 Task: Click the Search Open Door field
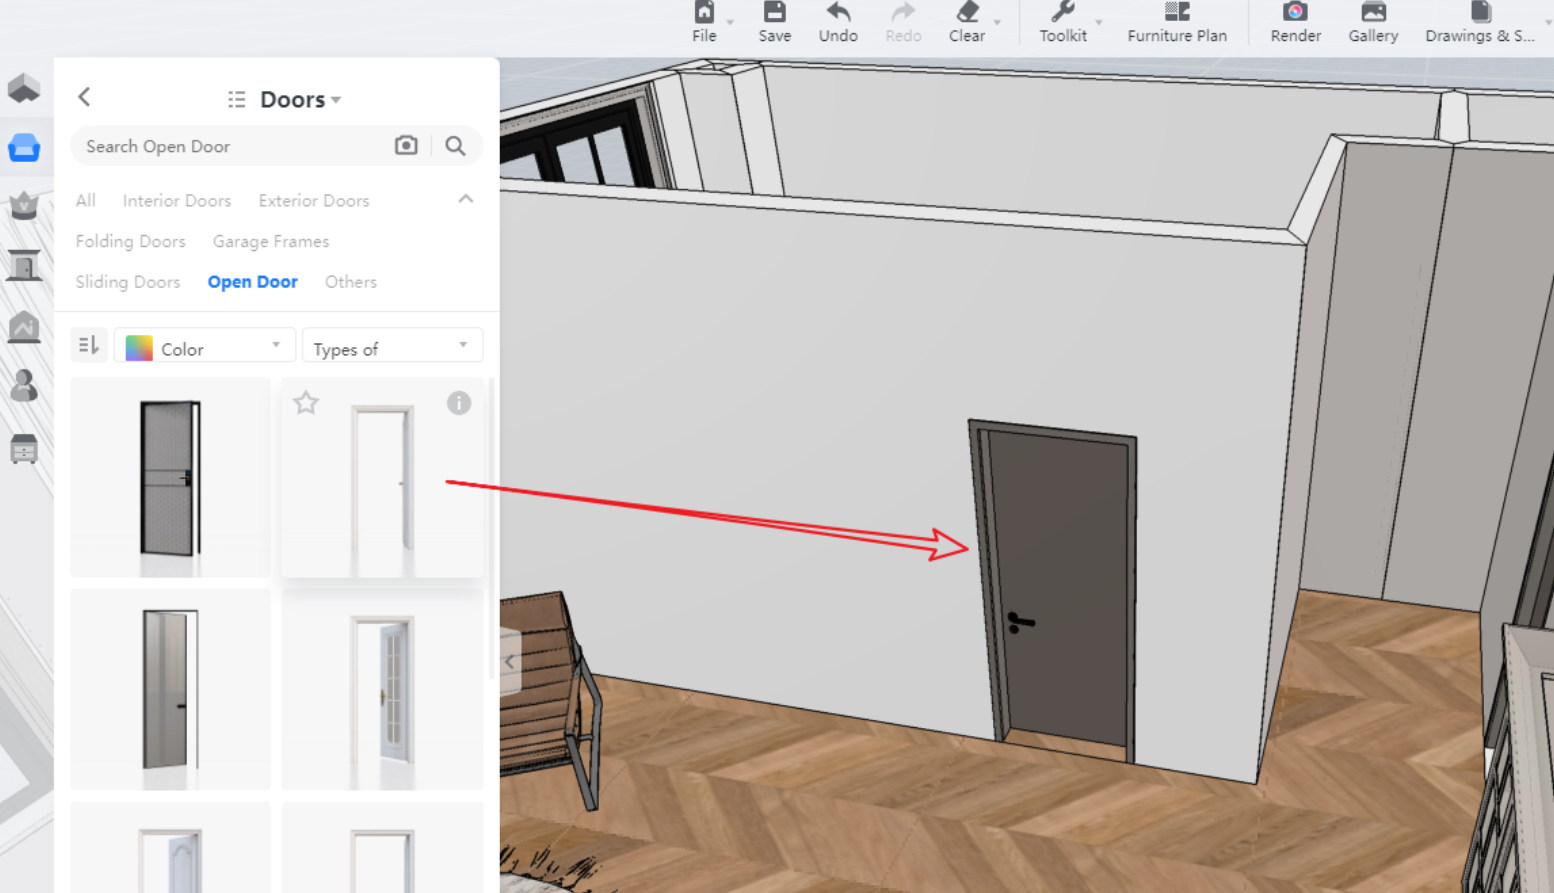pos(230,147)
